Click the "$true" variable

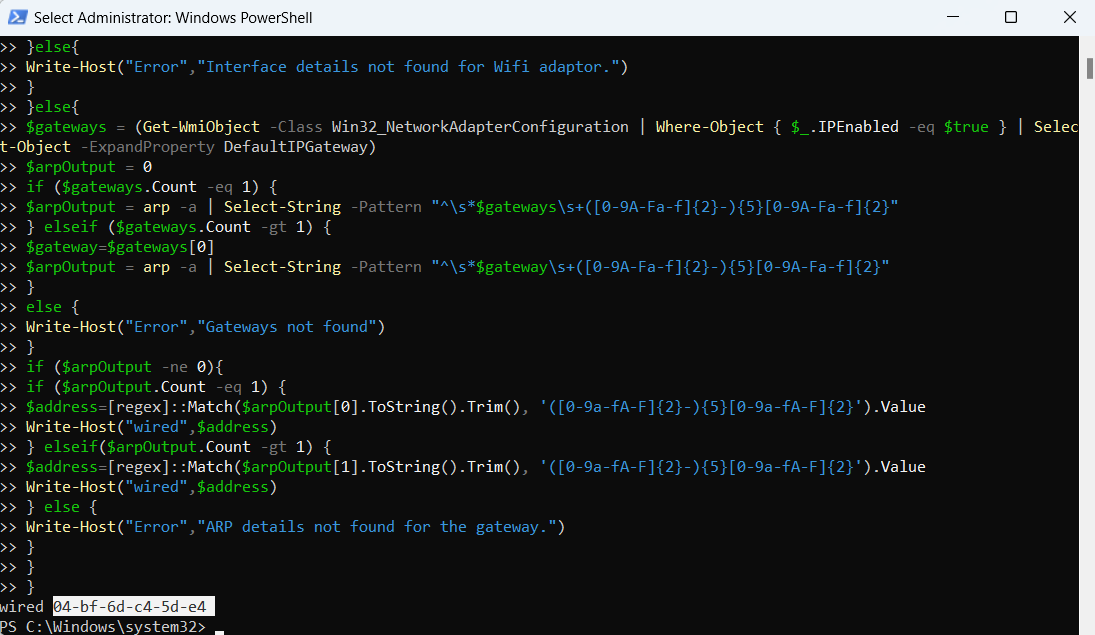click(966, 127)
